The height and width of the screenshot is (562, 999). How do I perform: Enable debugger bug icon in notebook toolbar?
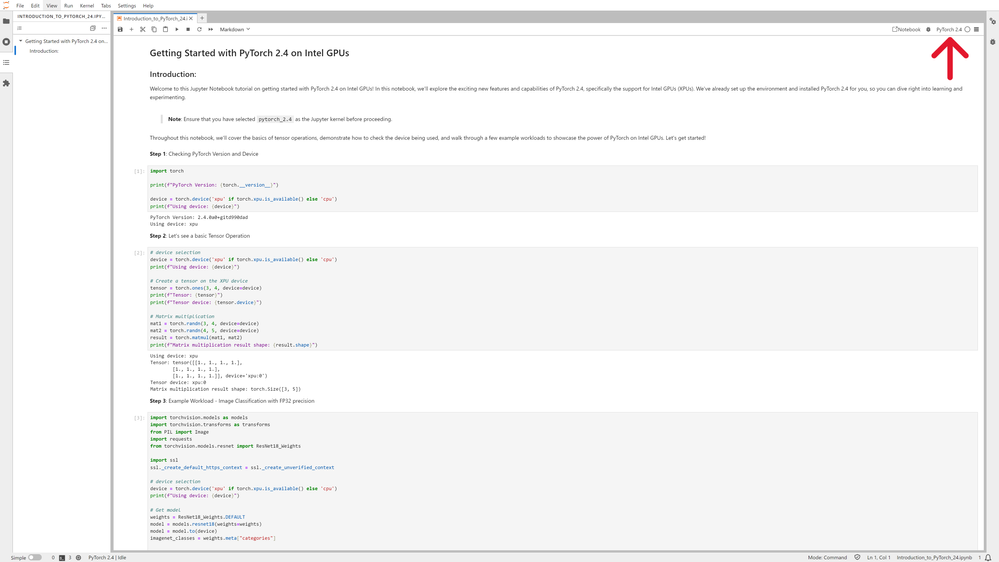928,29
